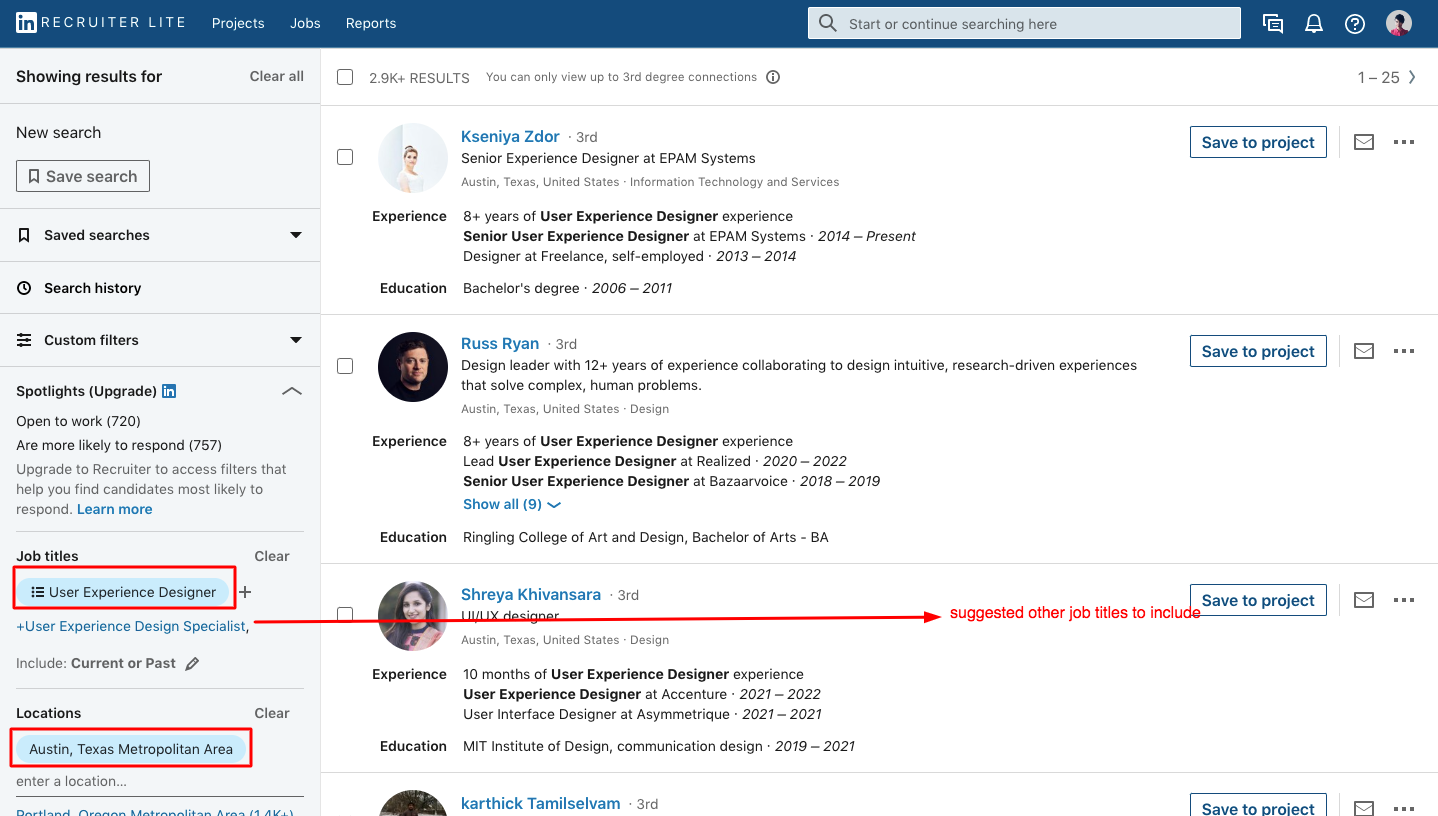This screenshot has width=1438, height=816.
Task: Add another job title with plus icon
Action: pos(245,592)
